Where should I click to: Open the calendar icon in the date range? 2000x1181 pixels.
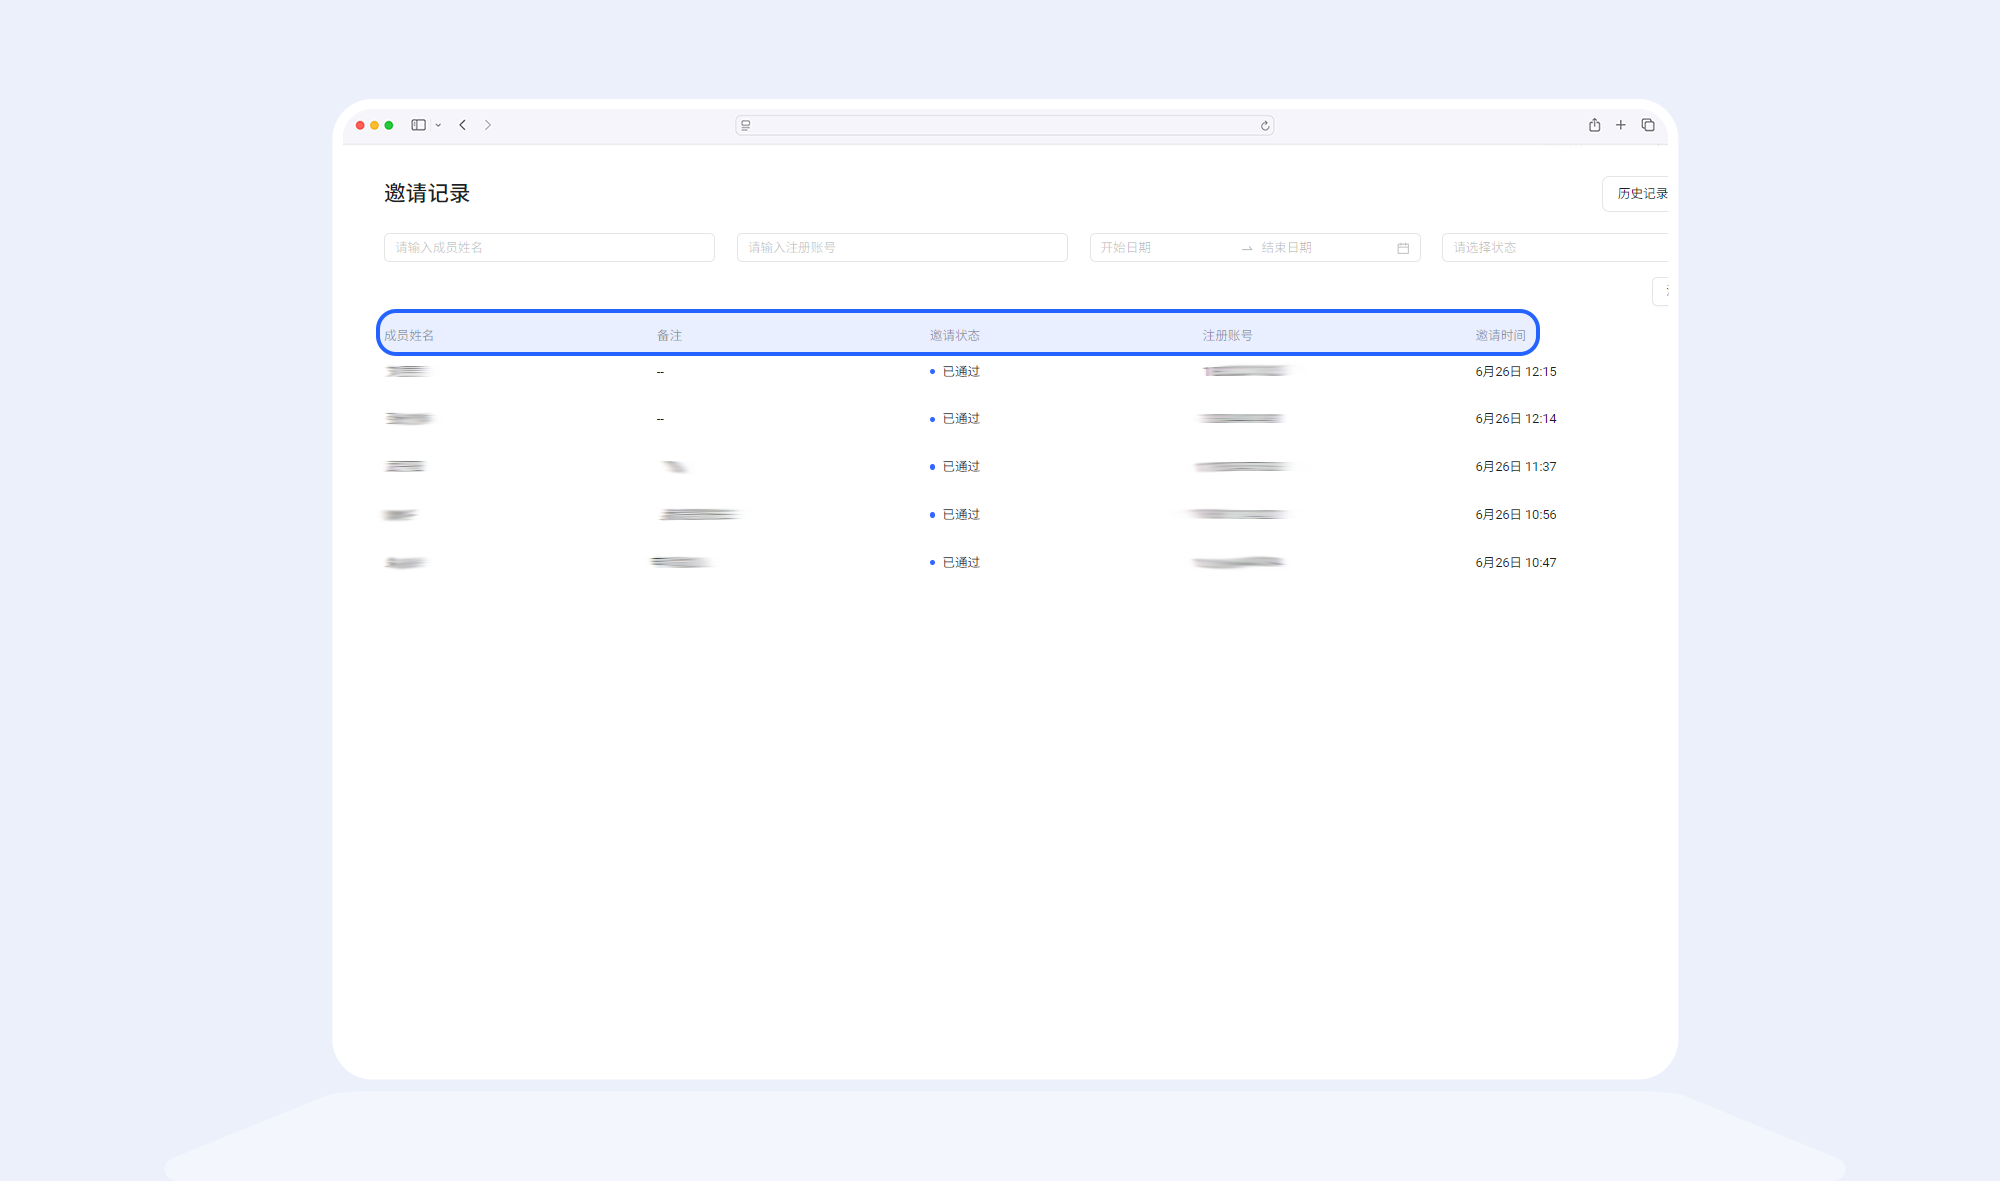(x=1403, y=248)
